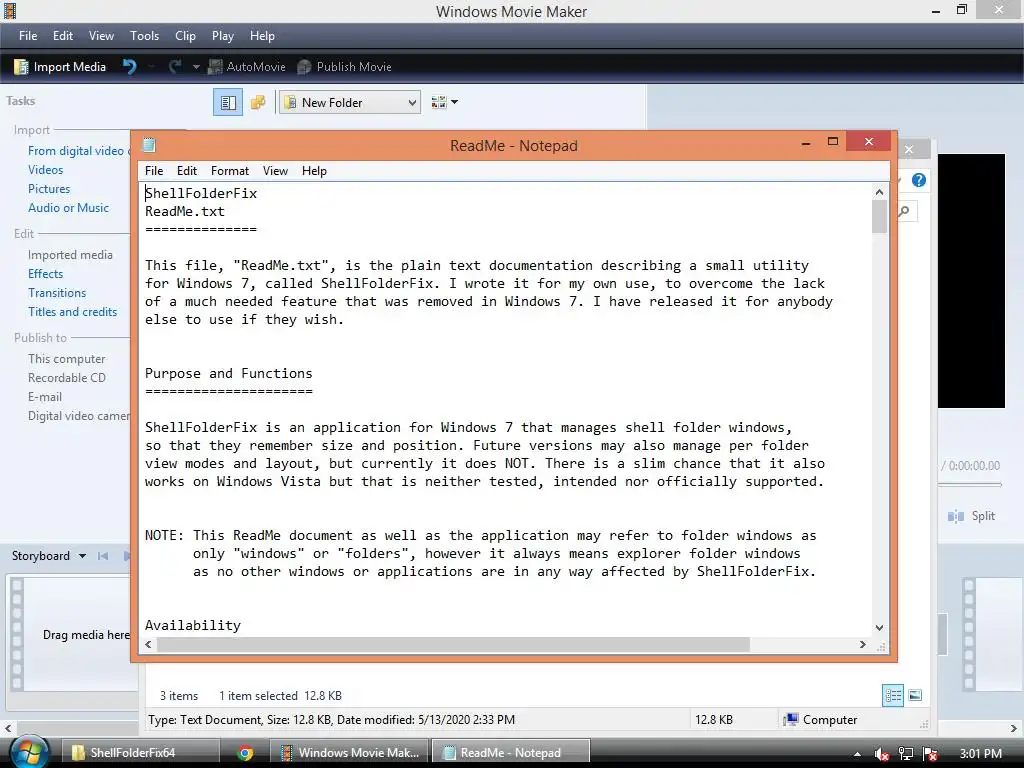Toggle the Tasks pane view icon
Screen dimensions: 1024x768
point(228,103)
